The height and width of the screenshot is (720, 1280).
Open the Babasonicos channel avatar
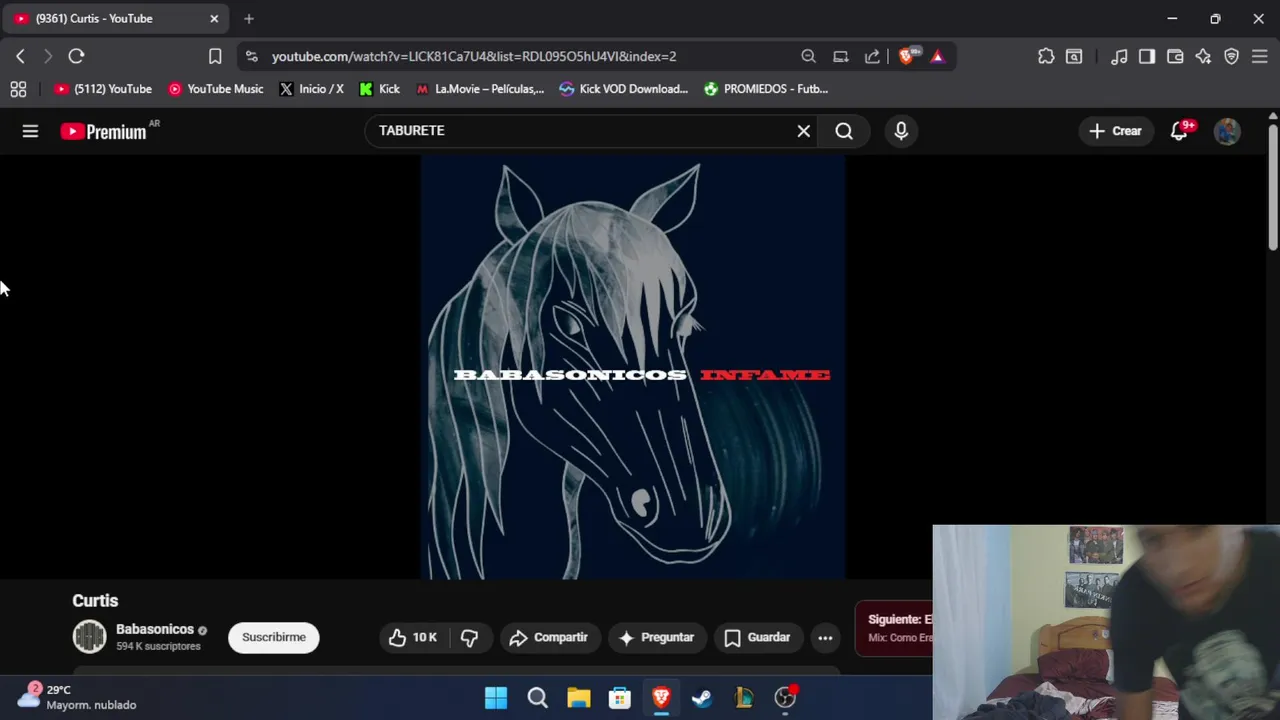[x=89, y=637]
